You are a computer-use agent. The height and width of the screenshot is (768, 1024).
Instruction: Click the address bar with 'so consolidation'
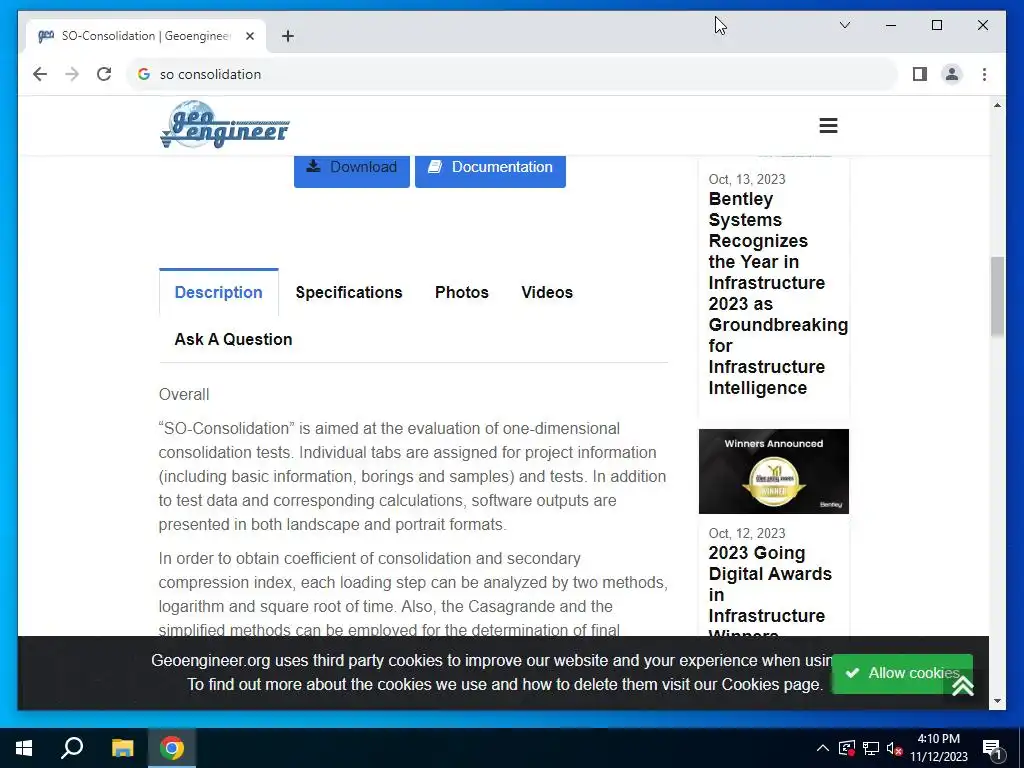[512, 74]
